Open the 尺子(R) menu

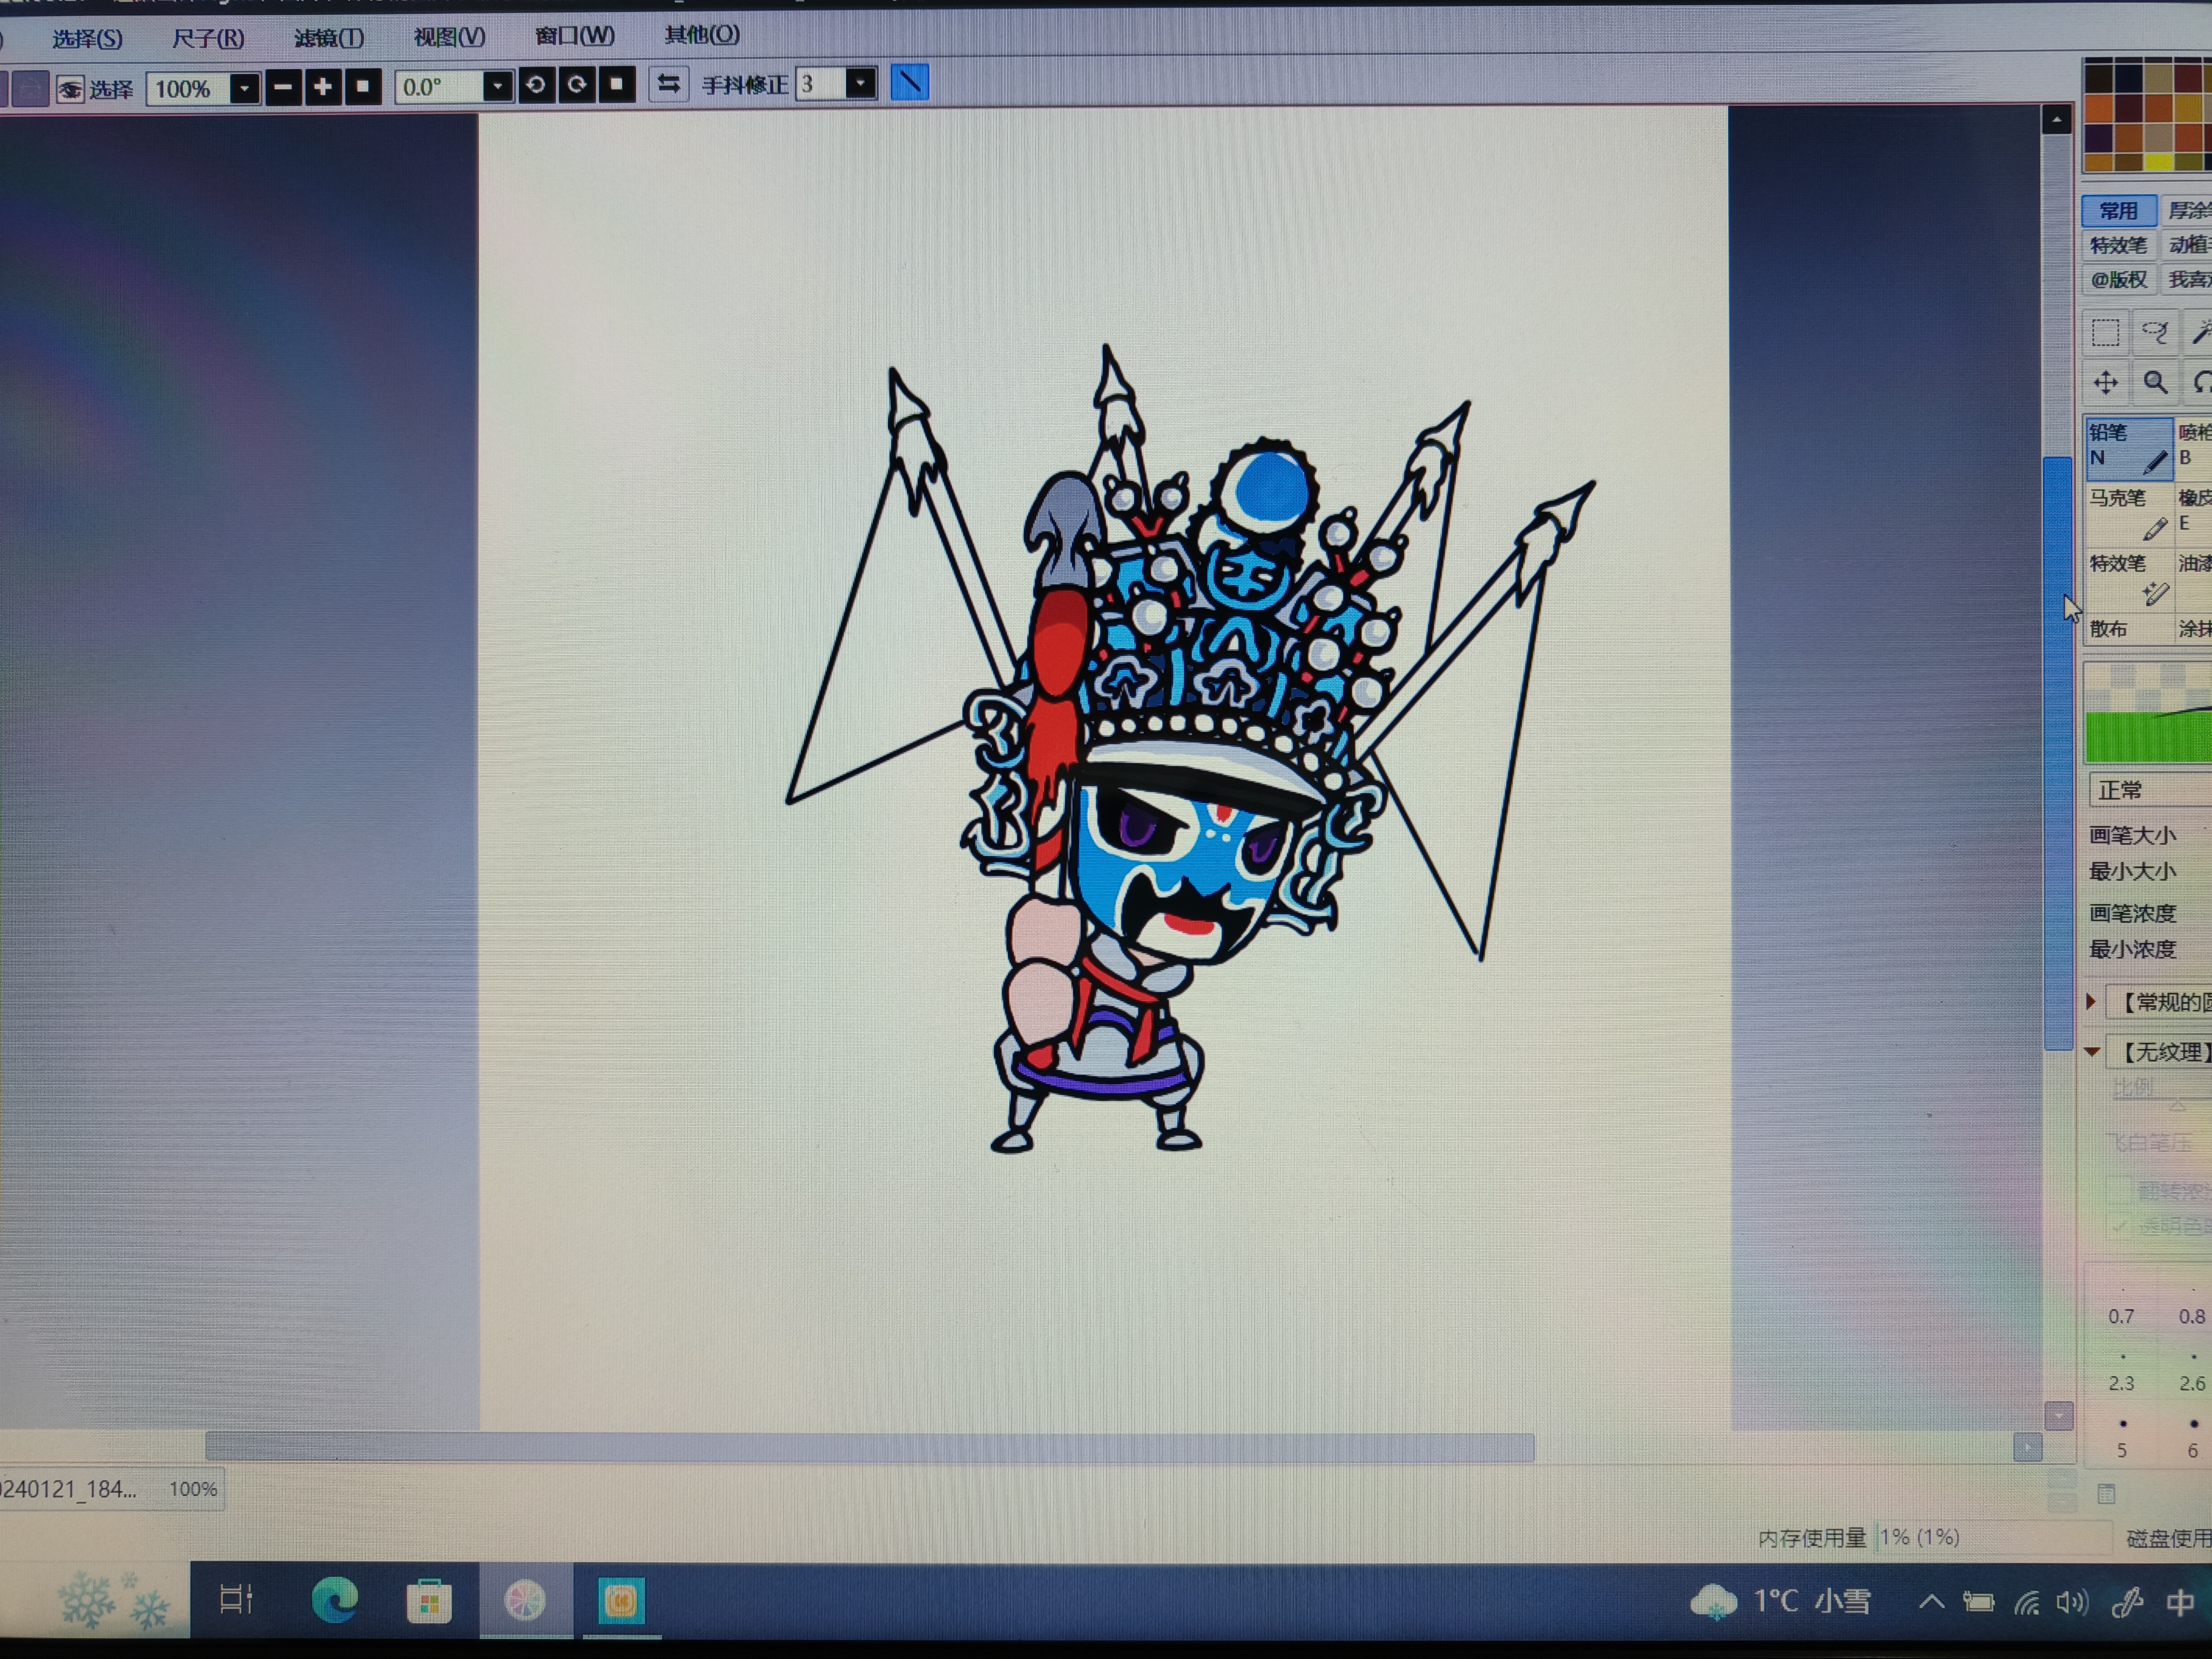pos(208,38)
